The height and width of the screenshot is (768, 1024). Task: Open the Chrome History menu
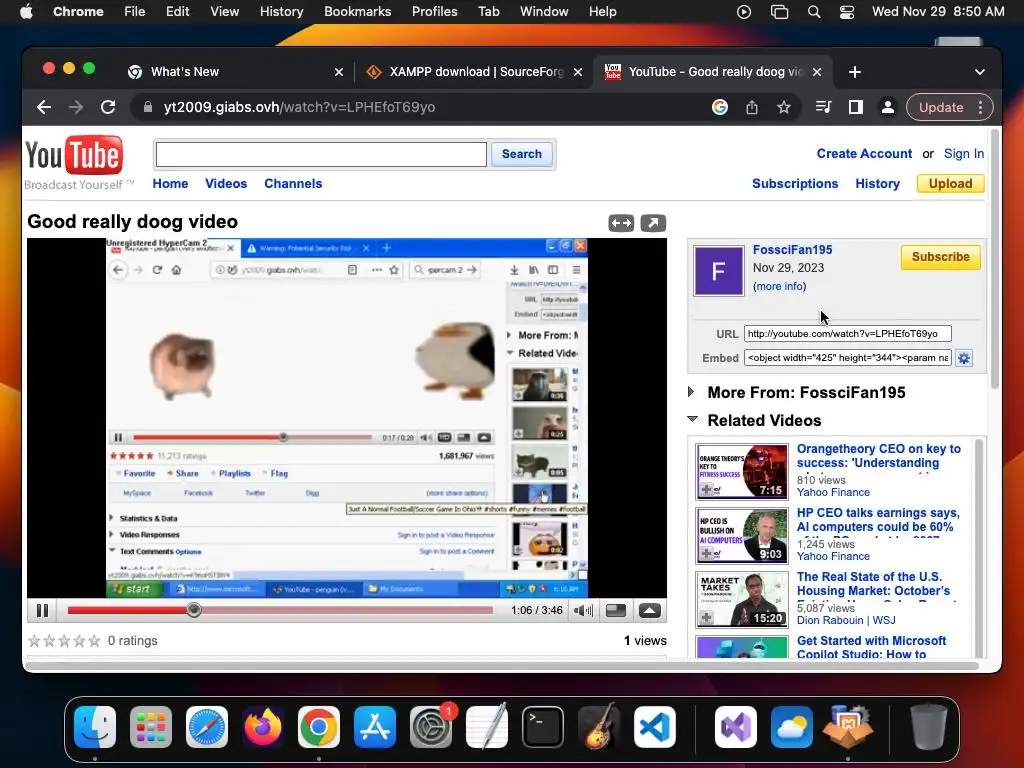pyautogui.click(x=281, y=12)
